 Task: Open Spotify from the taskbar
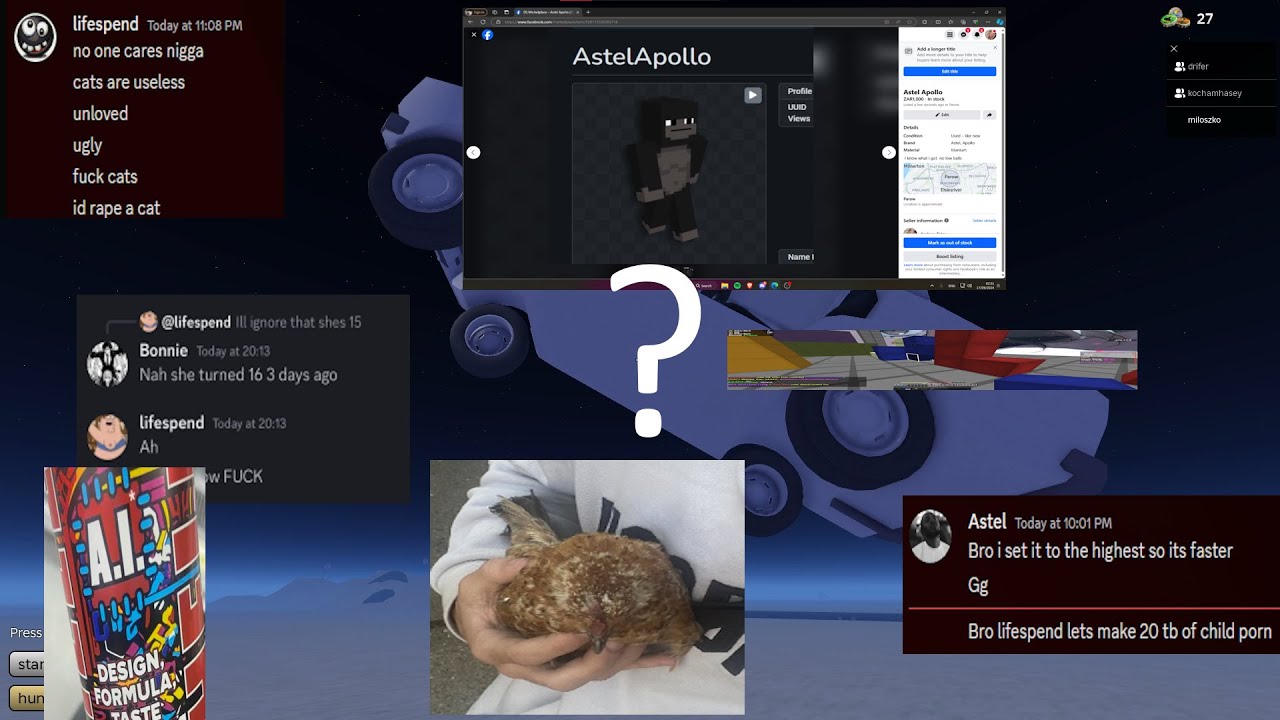pyautogui.click(x=737, y=285)
